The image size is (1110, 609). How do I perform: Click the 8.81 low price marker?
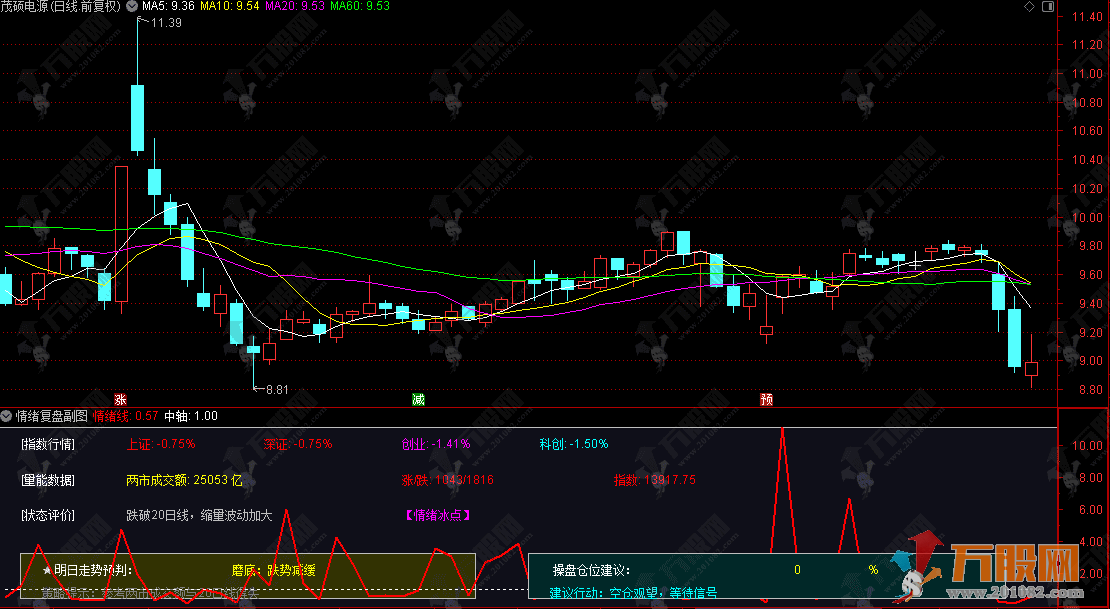click(273, 389)
